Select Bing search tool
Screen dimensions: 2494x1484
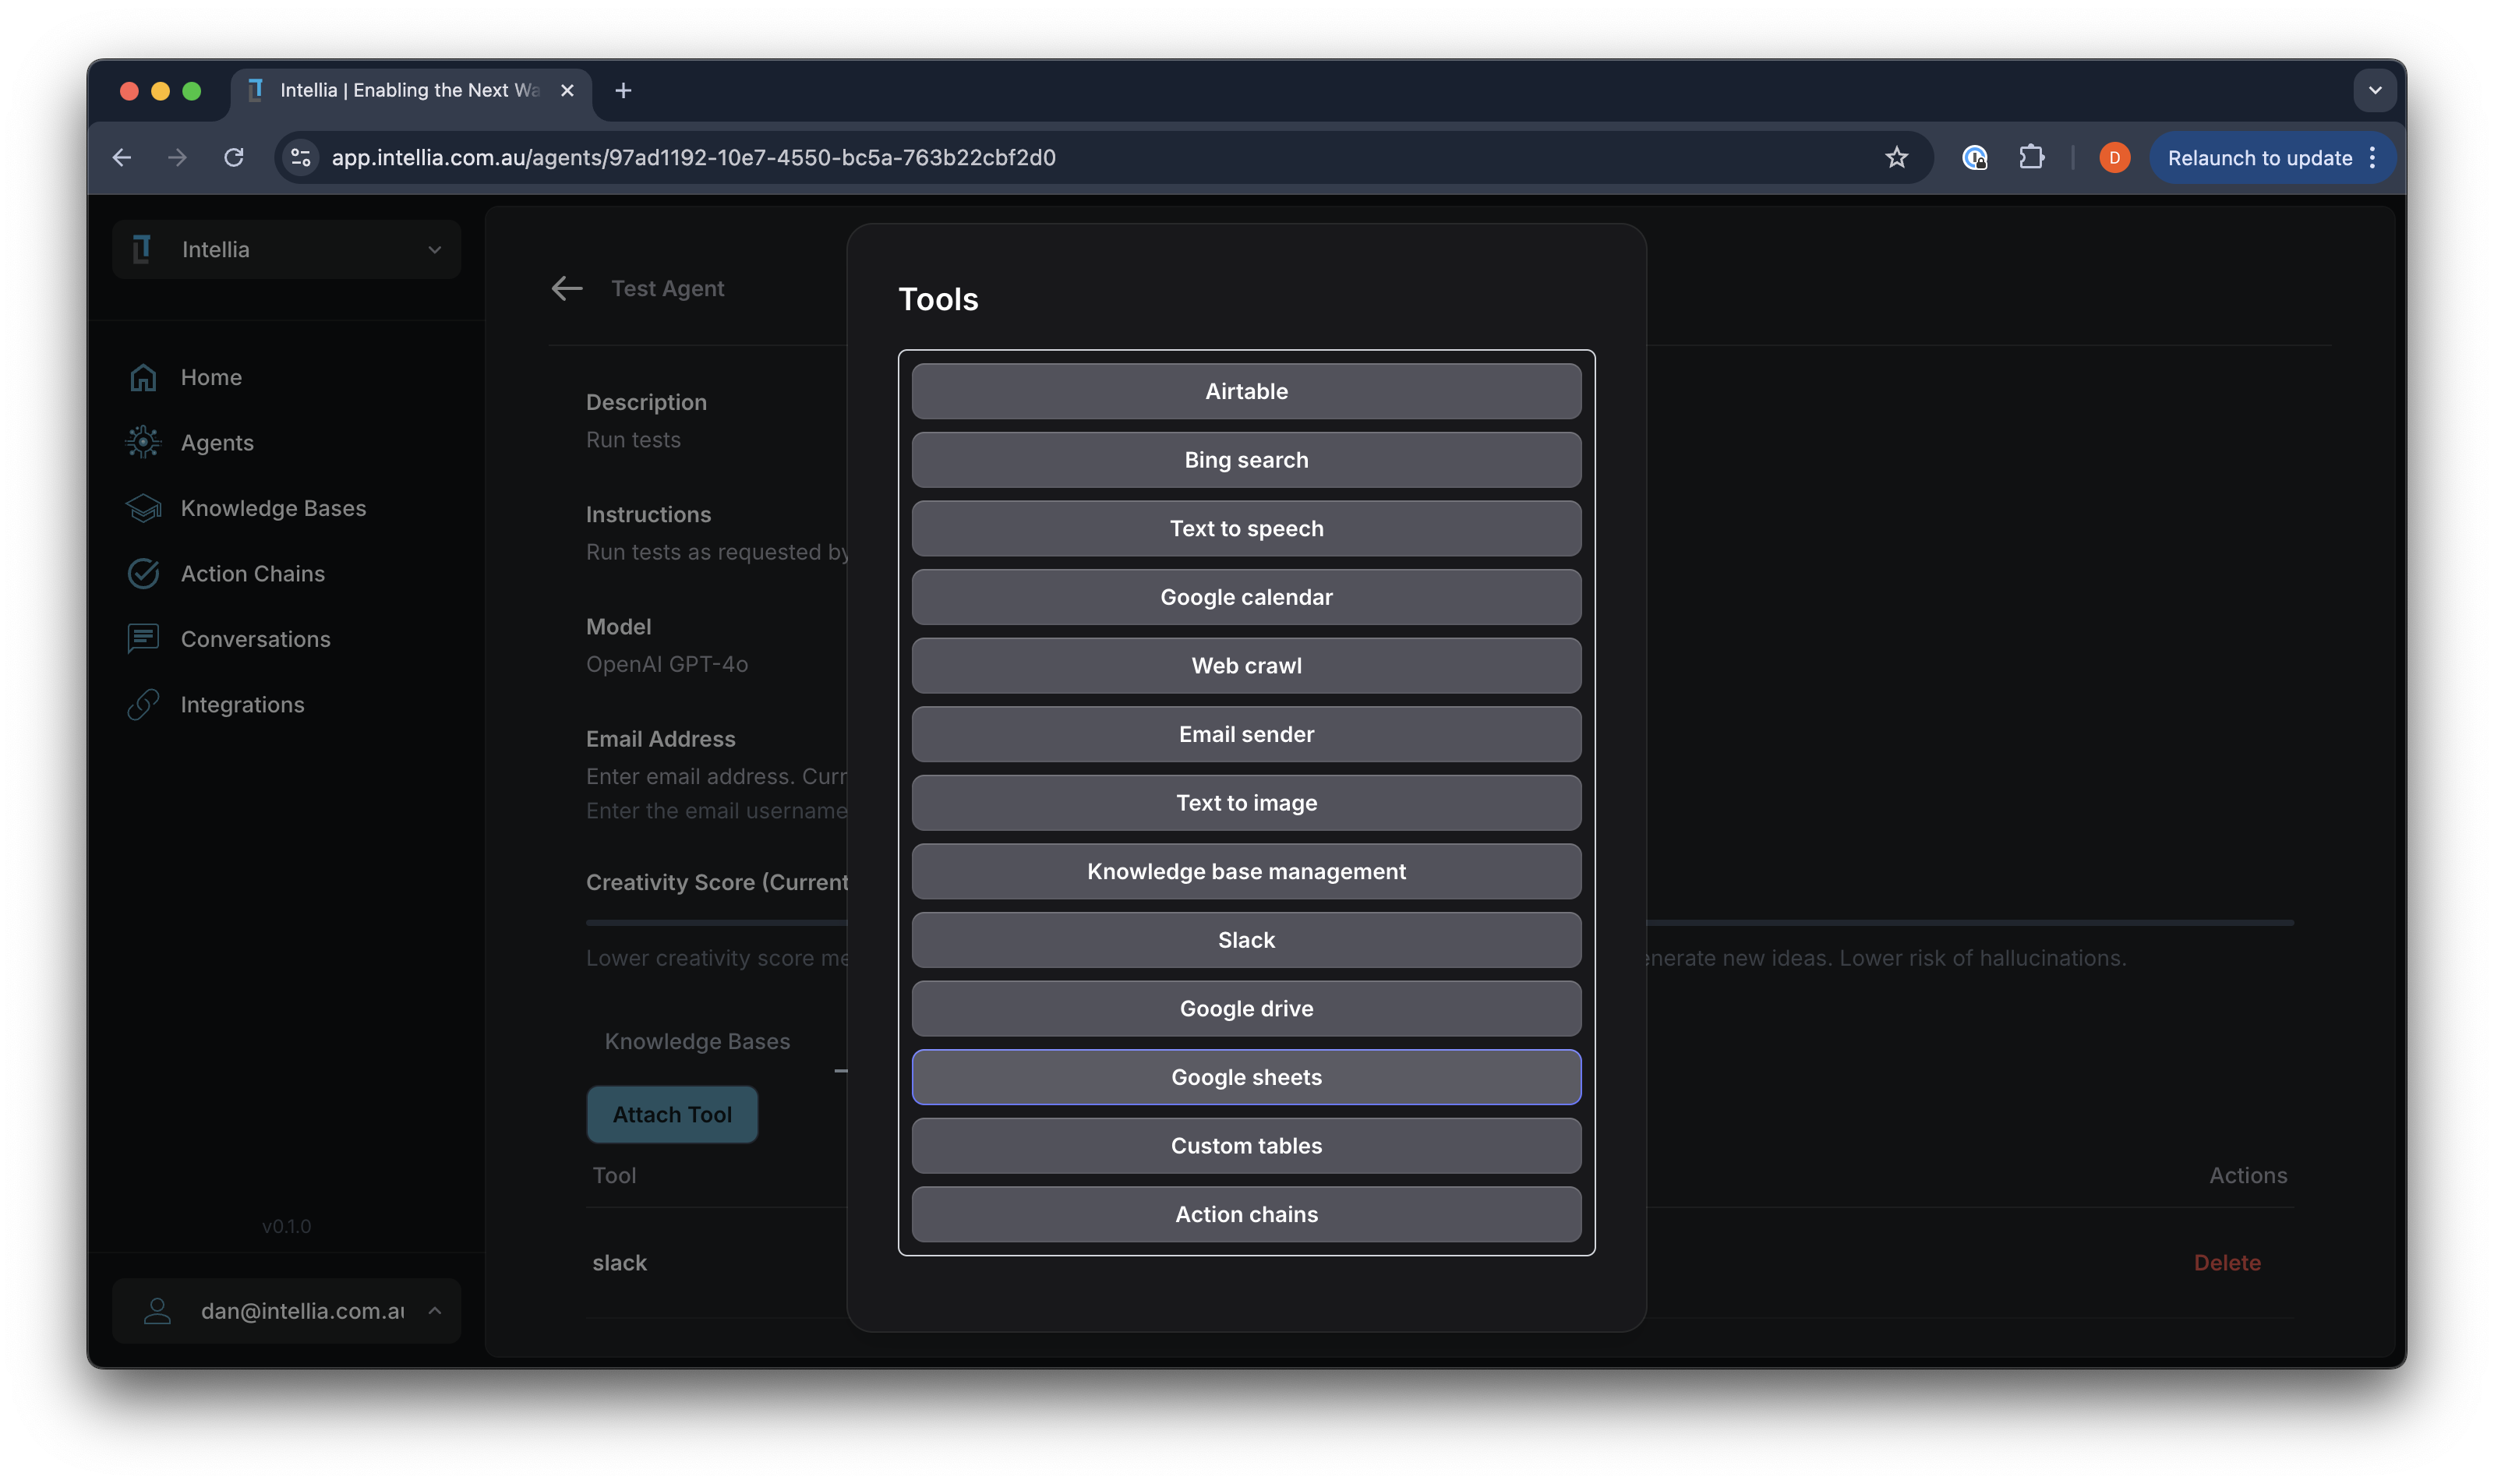pyautogui.click(x=1246, y=460)
